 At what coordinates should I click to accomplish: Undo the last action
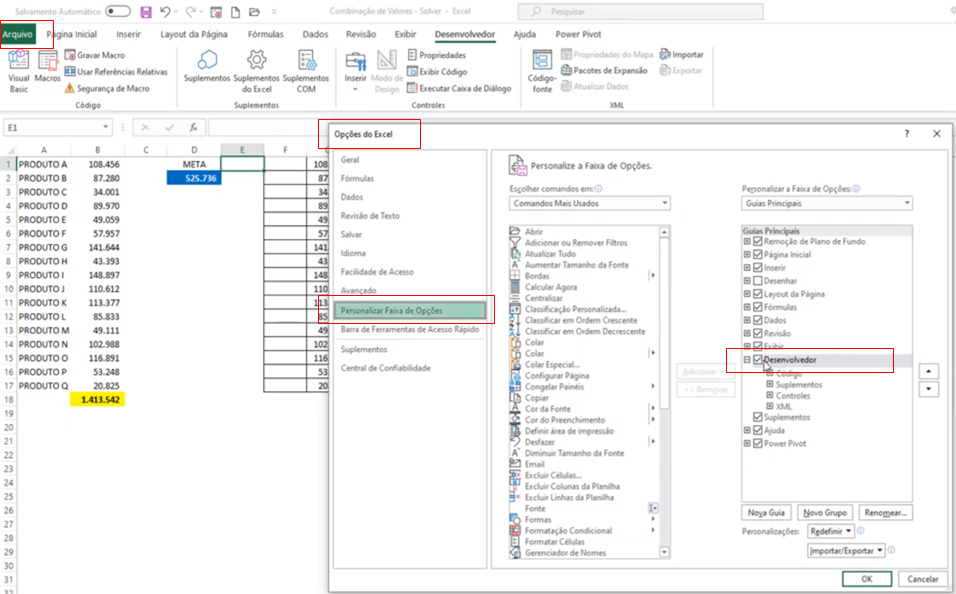pos(165,12)
